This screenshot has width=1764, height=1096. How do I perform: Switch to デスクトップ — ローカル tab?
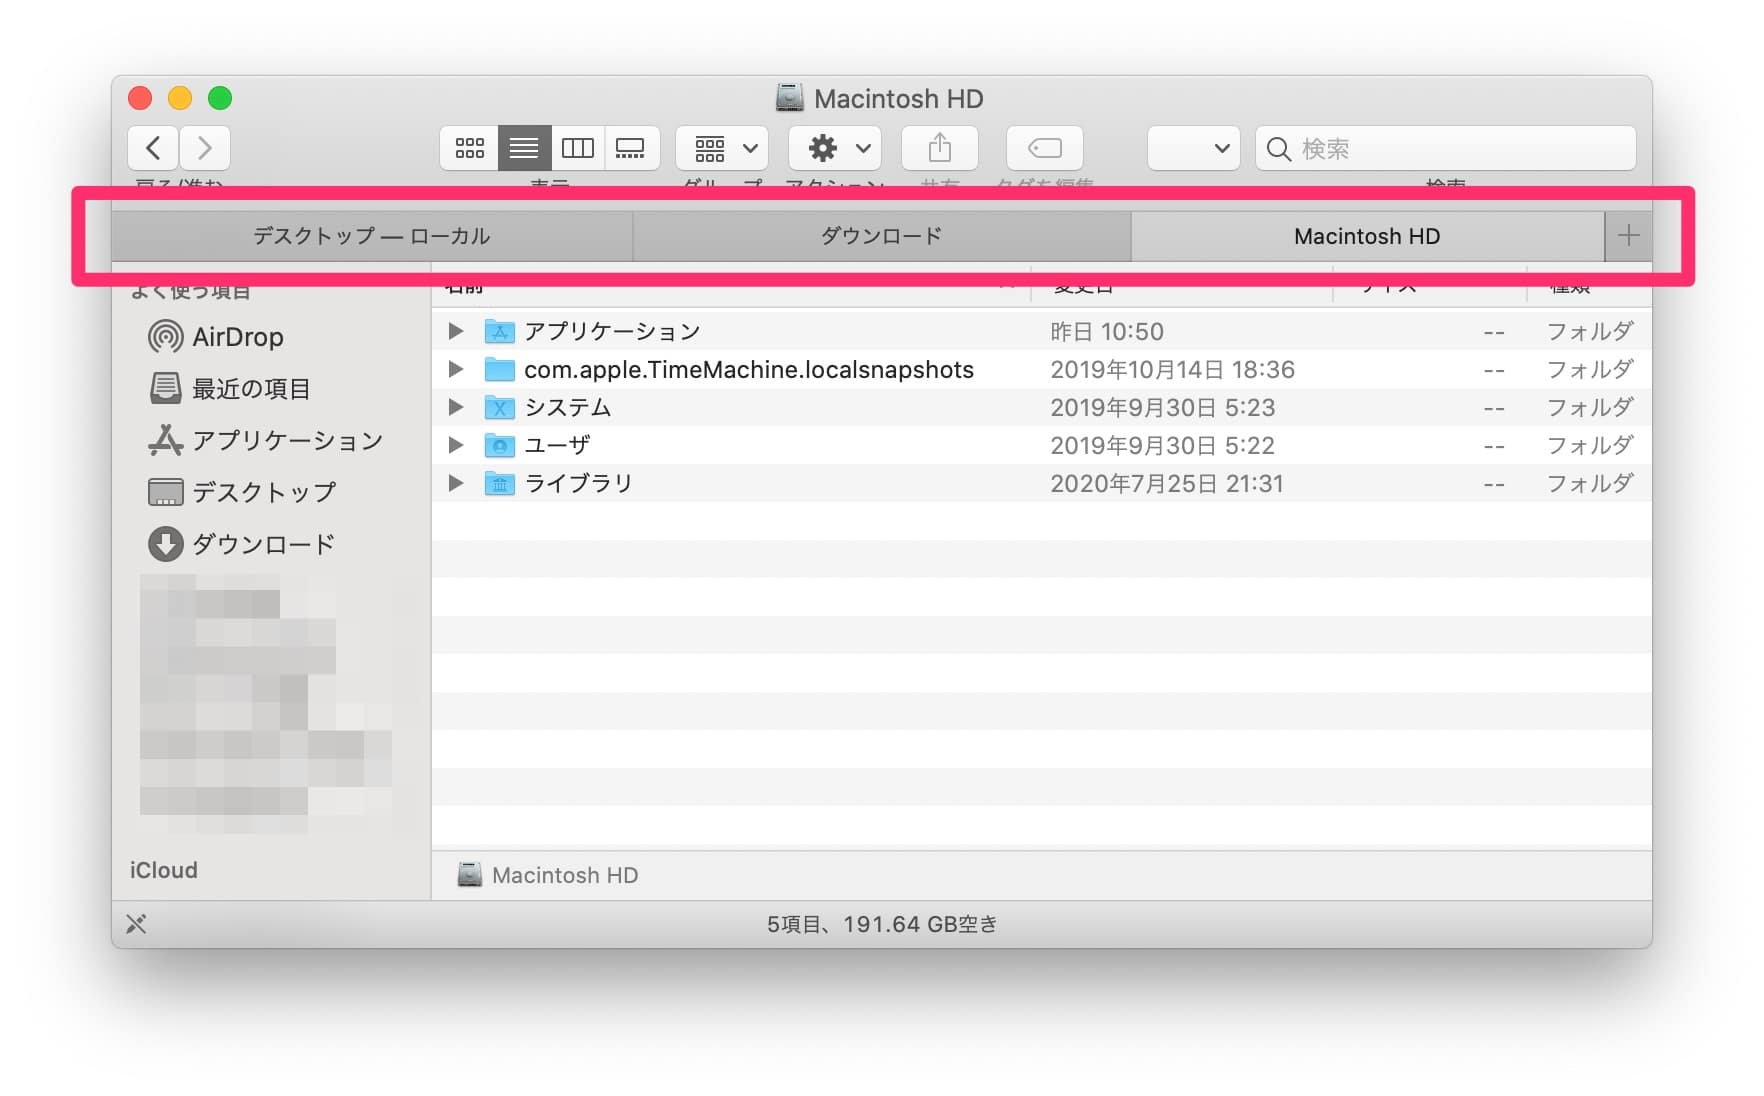click(372, 236)
